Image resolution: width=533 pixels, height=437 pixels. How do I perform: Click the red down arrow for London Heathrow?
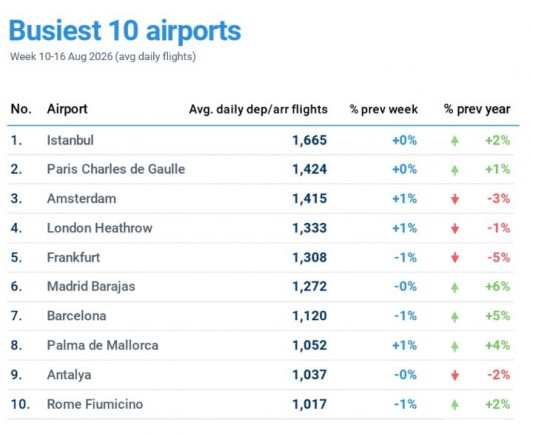point(454,229)
